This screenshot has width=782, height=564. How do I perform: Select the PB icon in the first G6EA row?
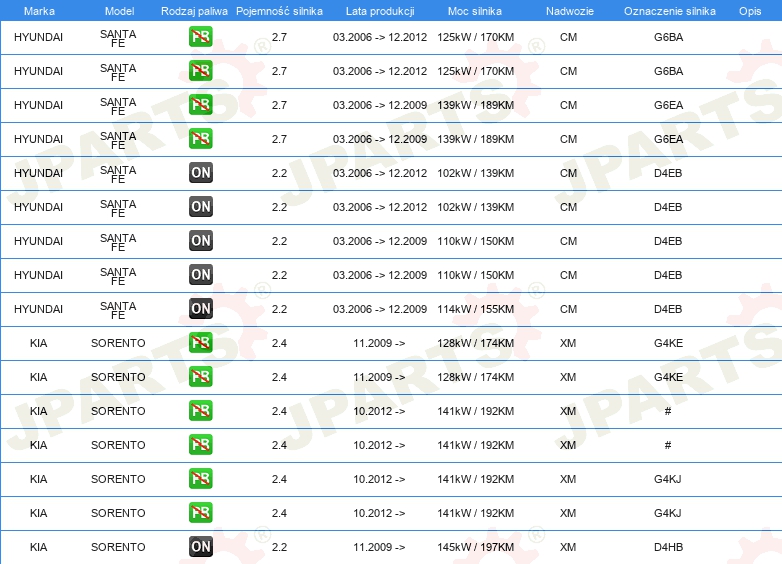point(200,105)
